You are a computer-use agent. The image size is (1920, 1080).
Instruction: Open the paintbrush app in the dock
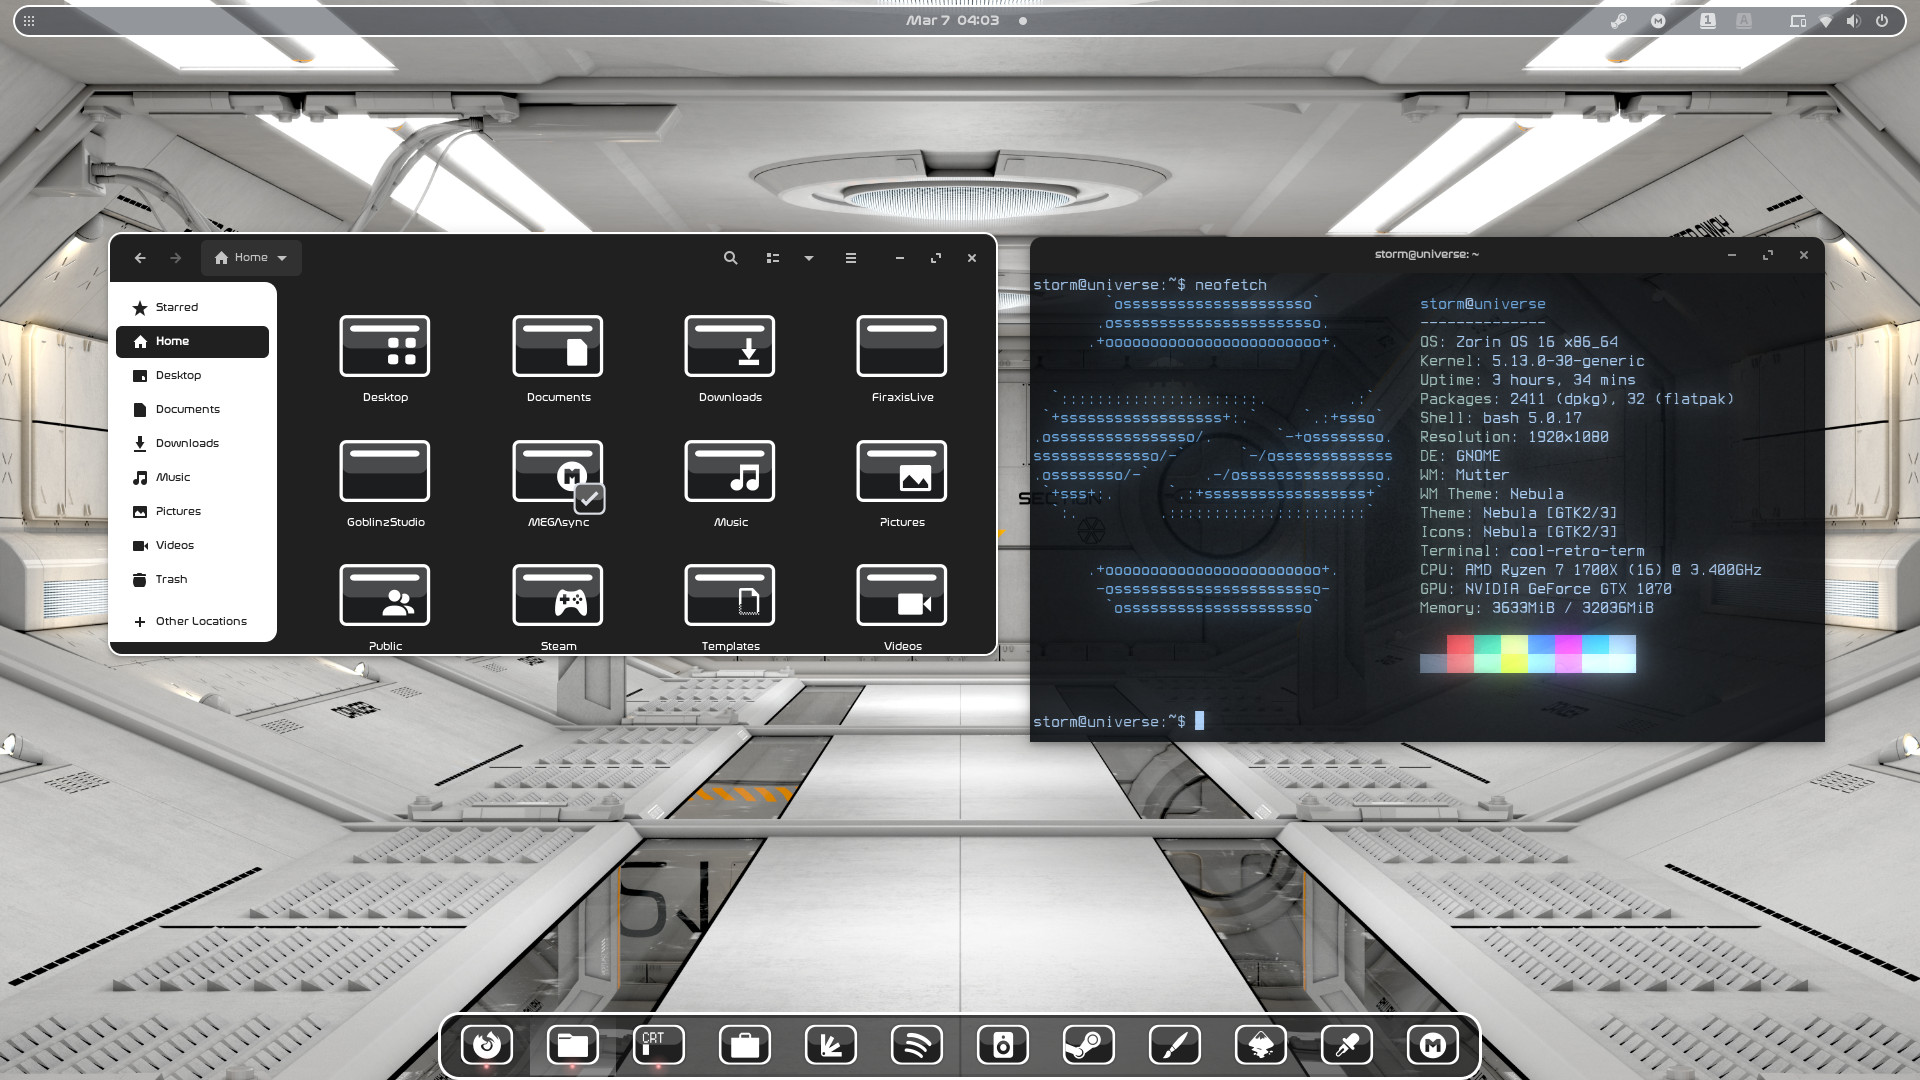click(x=1175, y=1046)
